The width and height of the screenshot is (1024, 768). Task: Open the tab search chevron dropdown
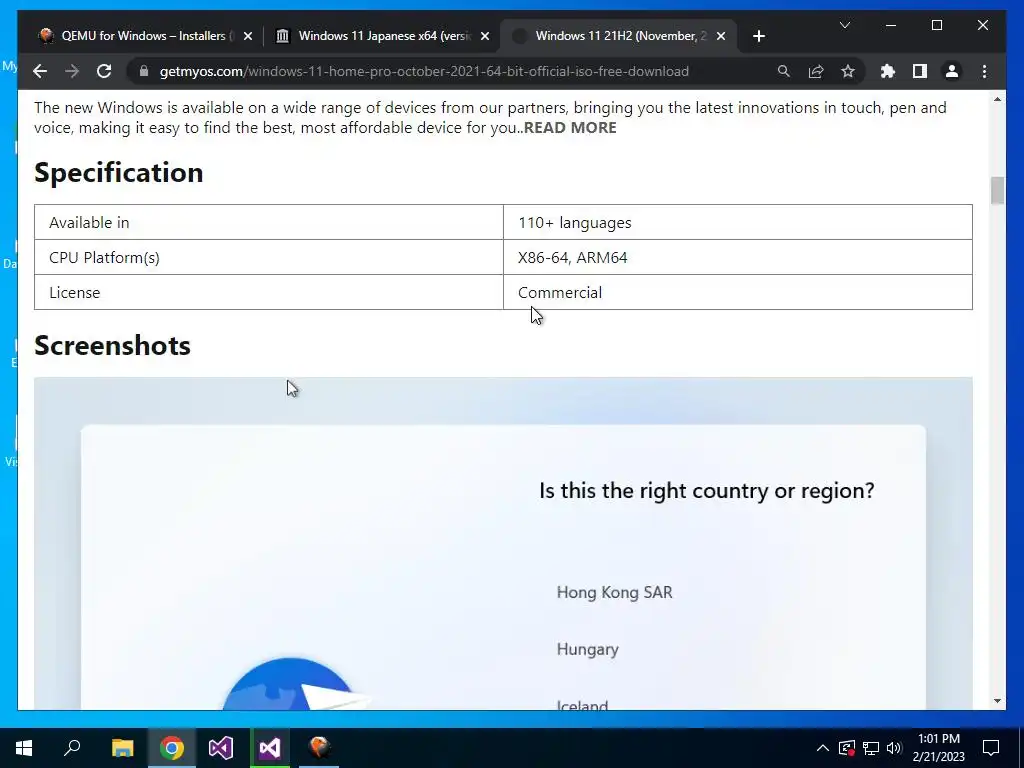point(844,25)
